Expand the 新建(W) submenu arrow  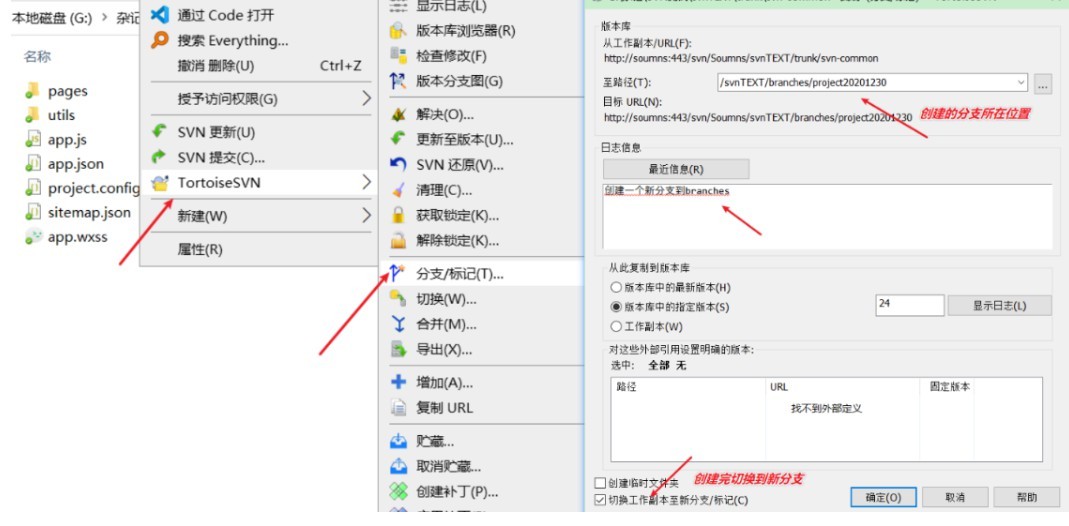(366, 216)
